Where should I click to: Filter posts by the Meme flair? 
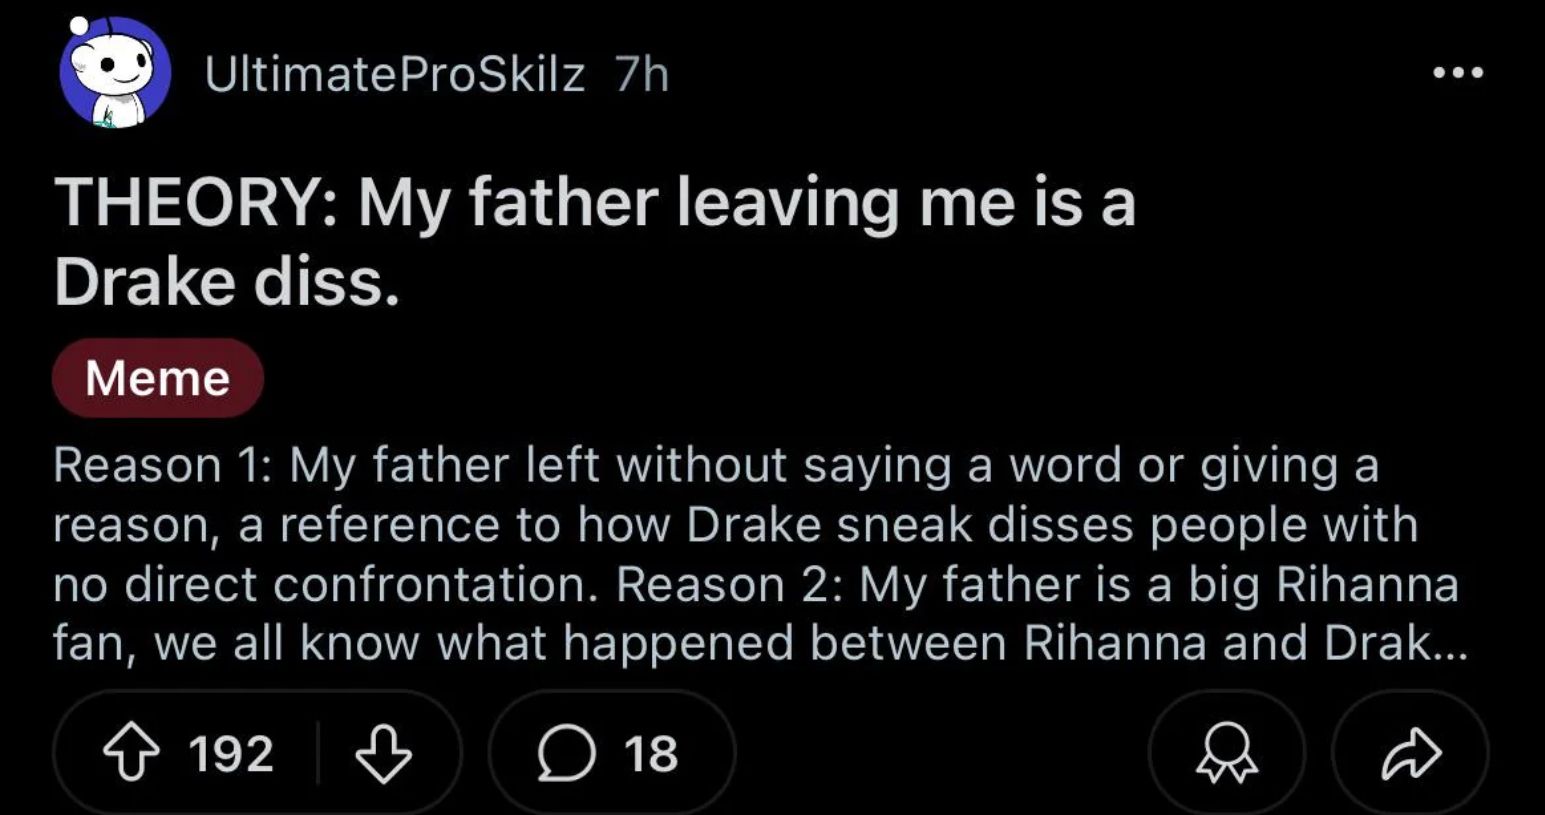(158, 378)
